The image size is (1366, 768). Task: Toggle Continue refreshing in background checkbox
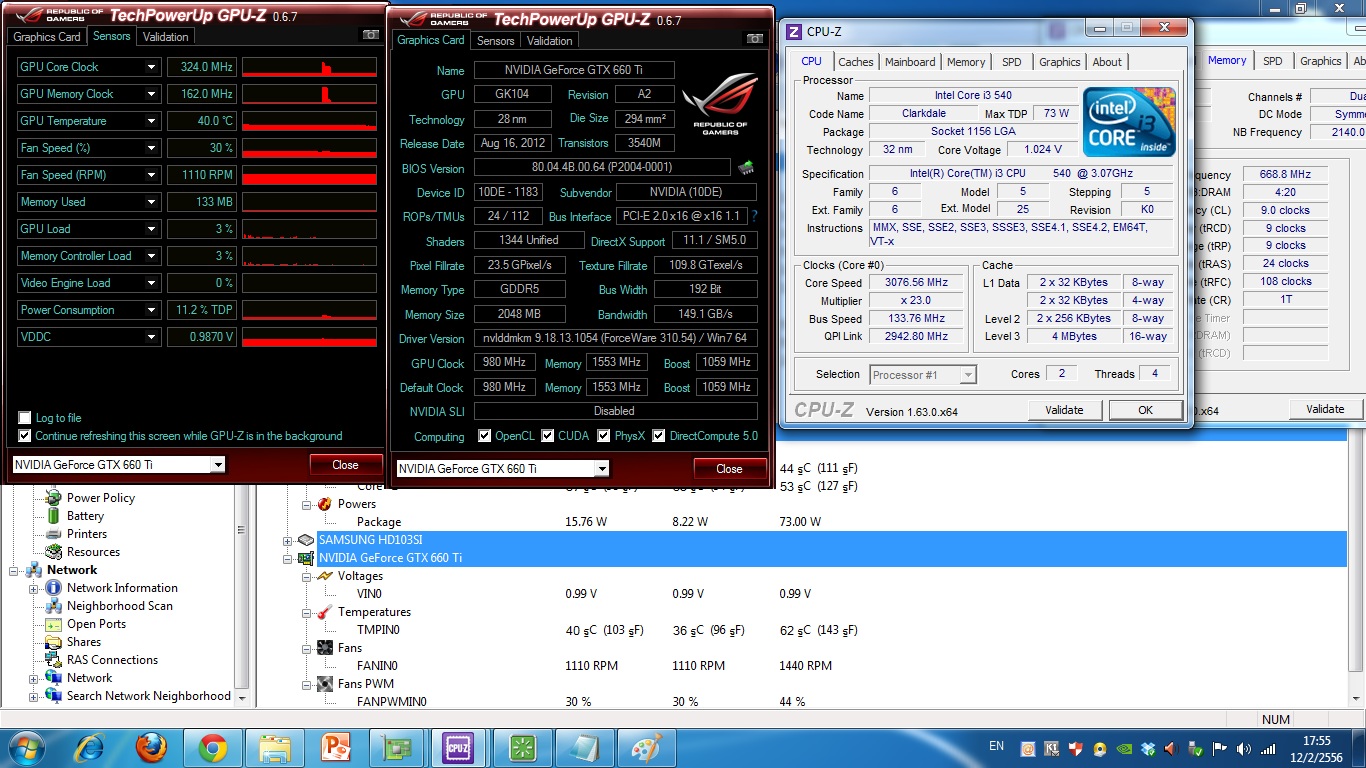click(24, 436)
